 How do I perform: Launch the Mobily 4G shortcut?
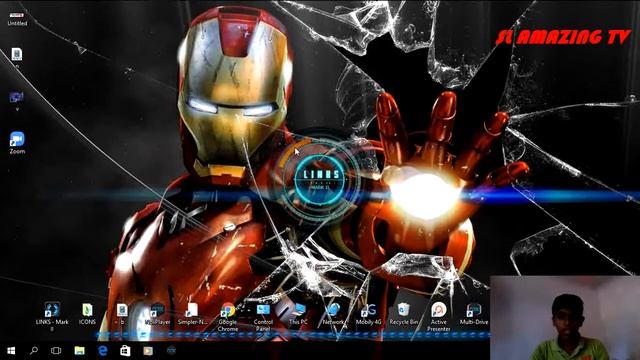(x=368, y=313)
